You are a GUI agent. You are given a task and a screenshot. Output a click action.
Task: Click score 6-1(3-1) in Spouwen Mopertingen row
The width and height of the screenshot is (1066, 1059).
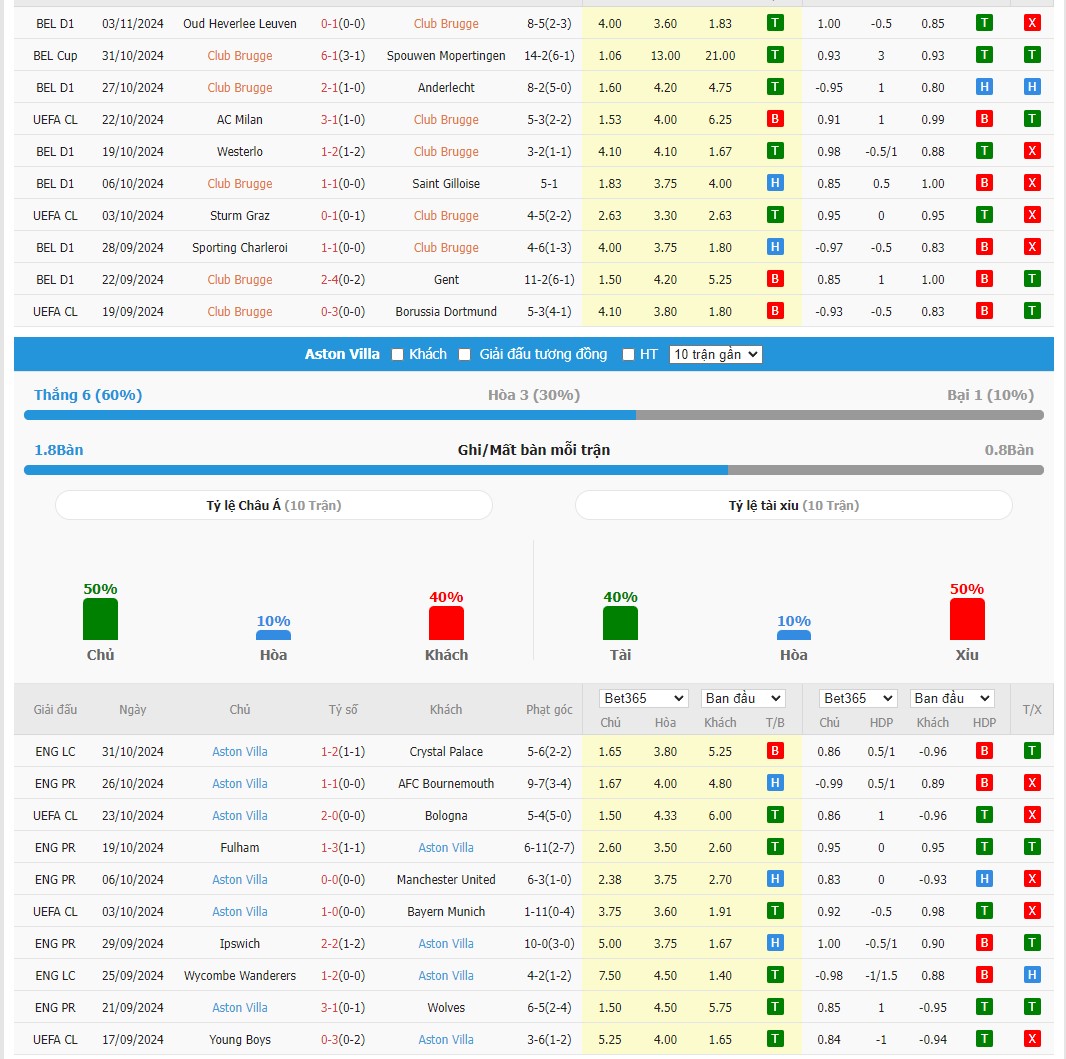(x=343, y=56)
